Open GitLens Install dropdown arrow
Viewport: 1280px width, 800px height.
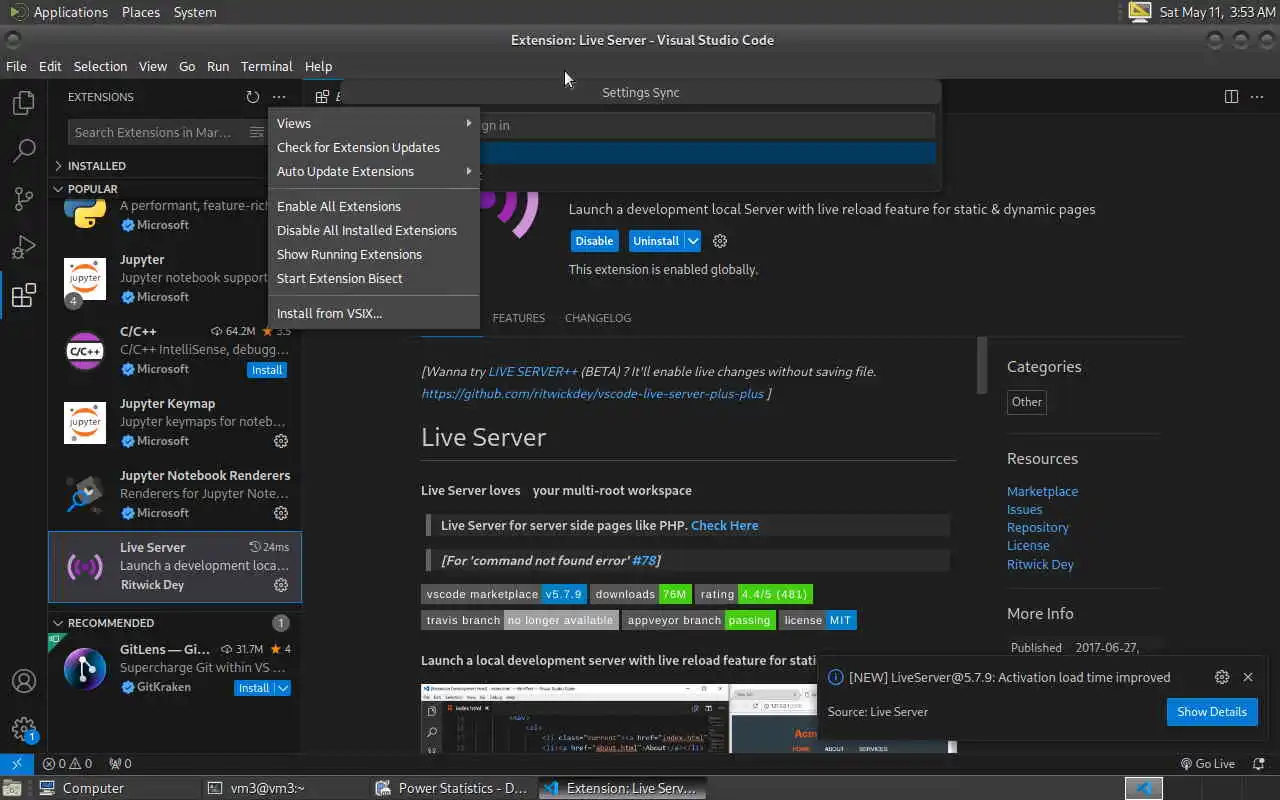[x=283, y=688]
